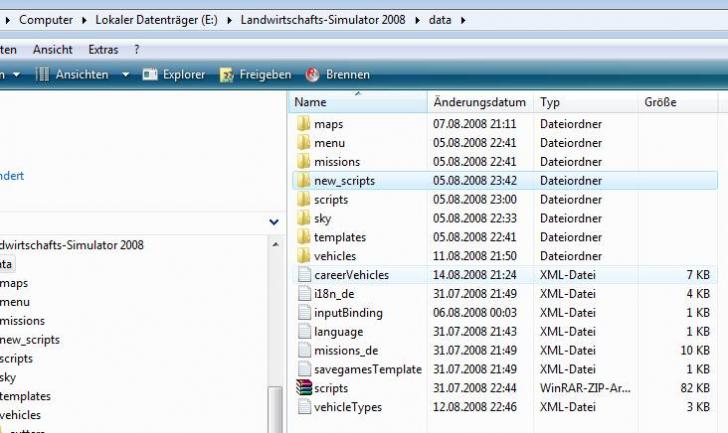
Task: Select the menu folder icon in file list
Action: click(x=304, y=142)
